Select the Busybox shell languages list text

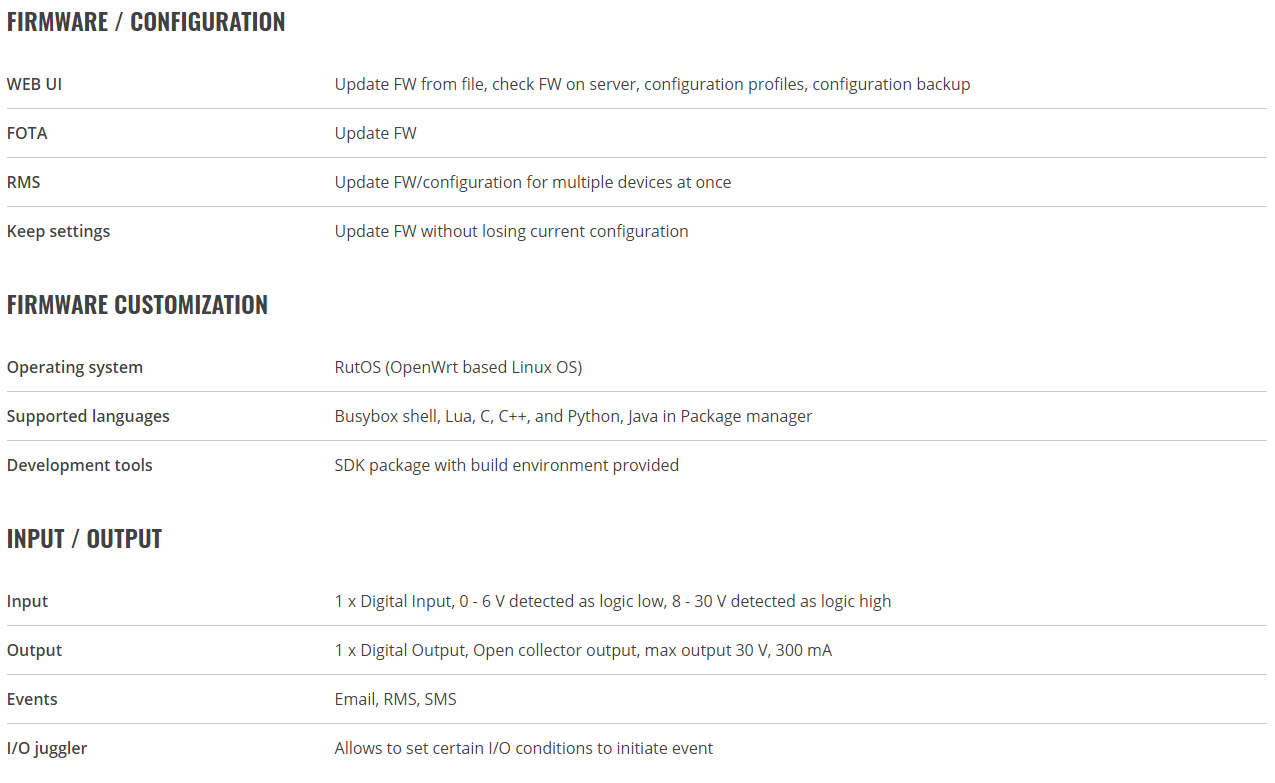573,416
